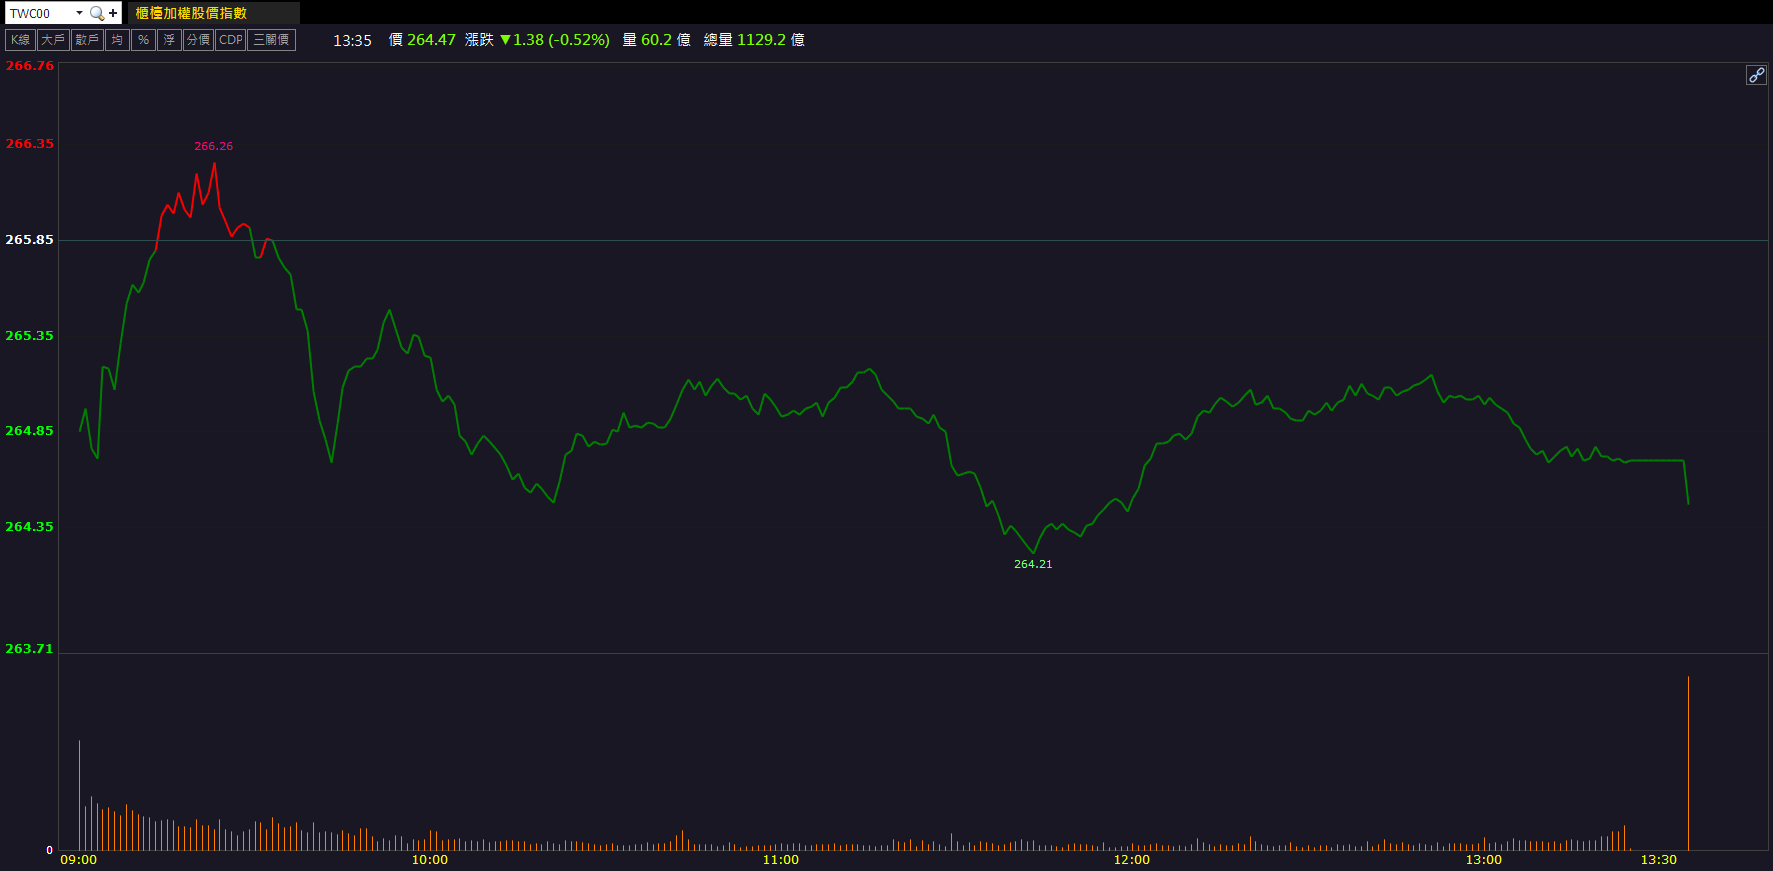This screenshot has width=1773, height=871.
Task: Toggle the 散戶 indicator
Action: (x=88, y=40)
